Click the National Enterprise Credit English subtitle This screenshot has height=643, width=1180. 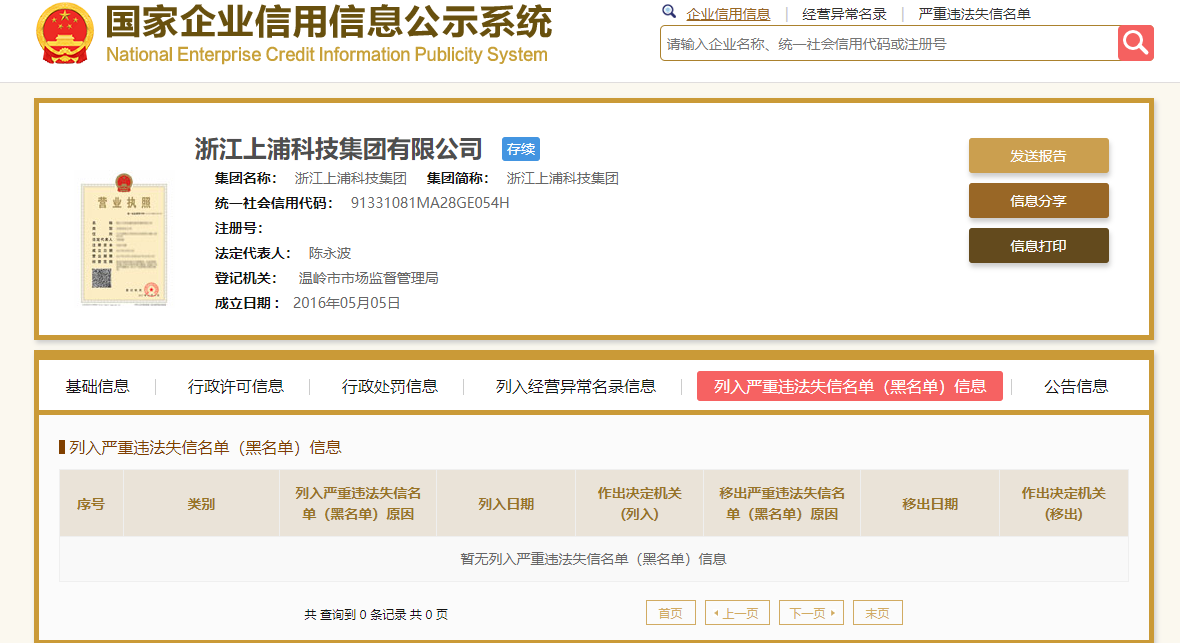click(327, 55)
